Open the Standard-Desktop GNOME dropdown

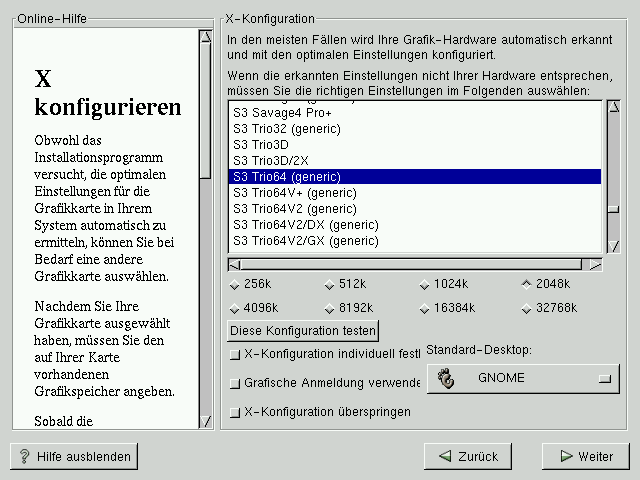(523, 379)
